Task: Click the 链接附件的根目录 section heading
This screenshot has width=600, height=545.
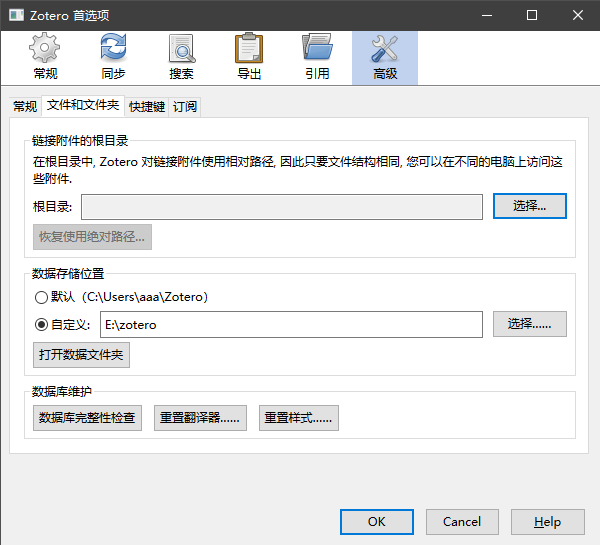Action: coord(80,141)
